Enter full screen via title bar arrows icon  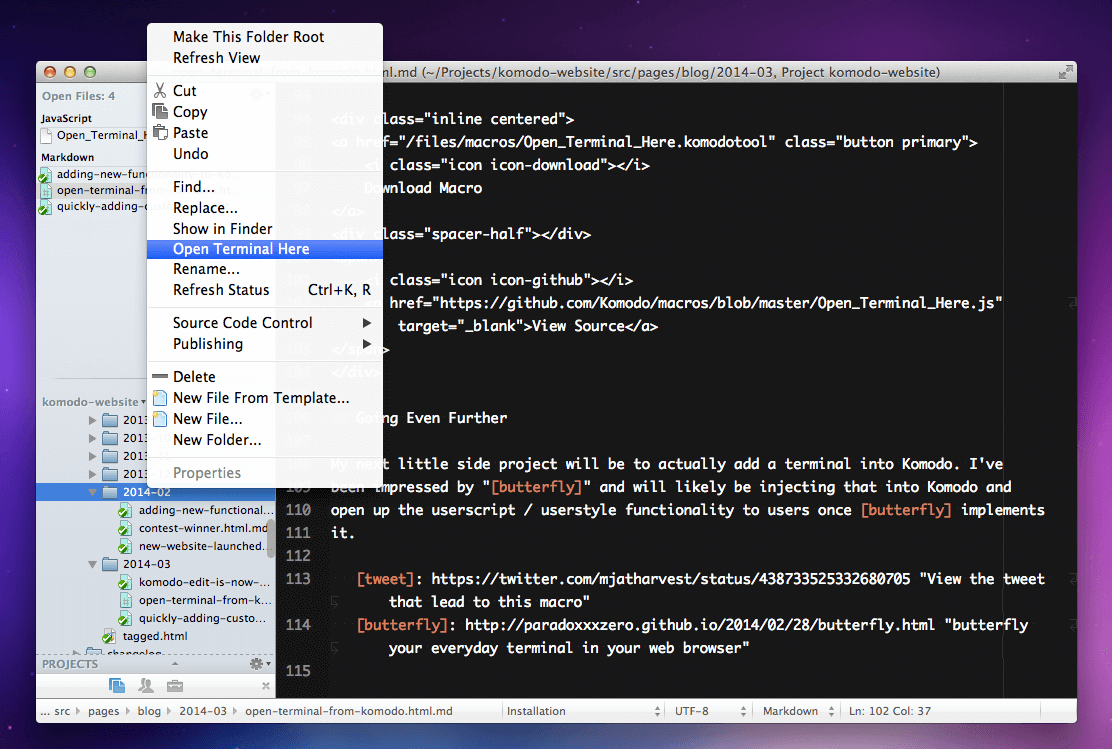(x=1065, y=72)
